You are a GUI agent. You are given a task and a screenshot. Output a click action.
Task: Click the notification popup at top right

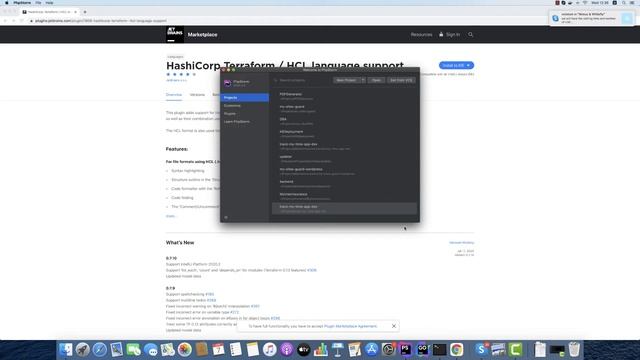tap(592, 18)
